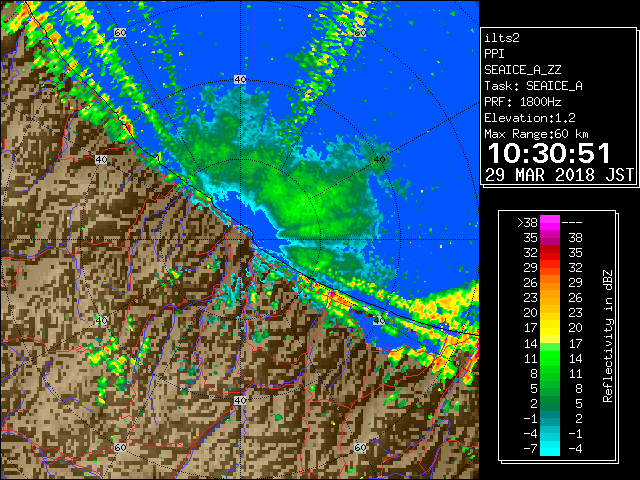The height and width of the screenshot is (480, 640).
Task: Click the '40' range label south of radar center
Action: pos(240,400)
